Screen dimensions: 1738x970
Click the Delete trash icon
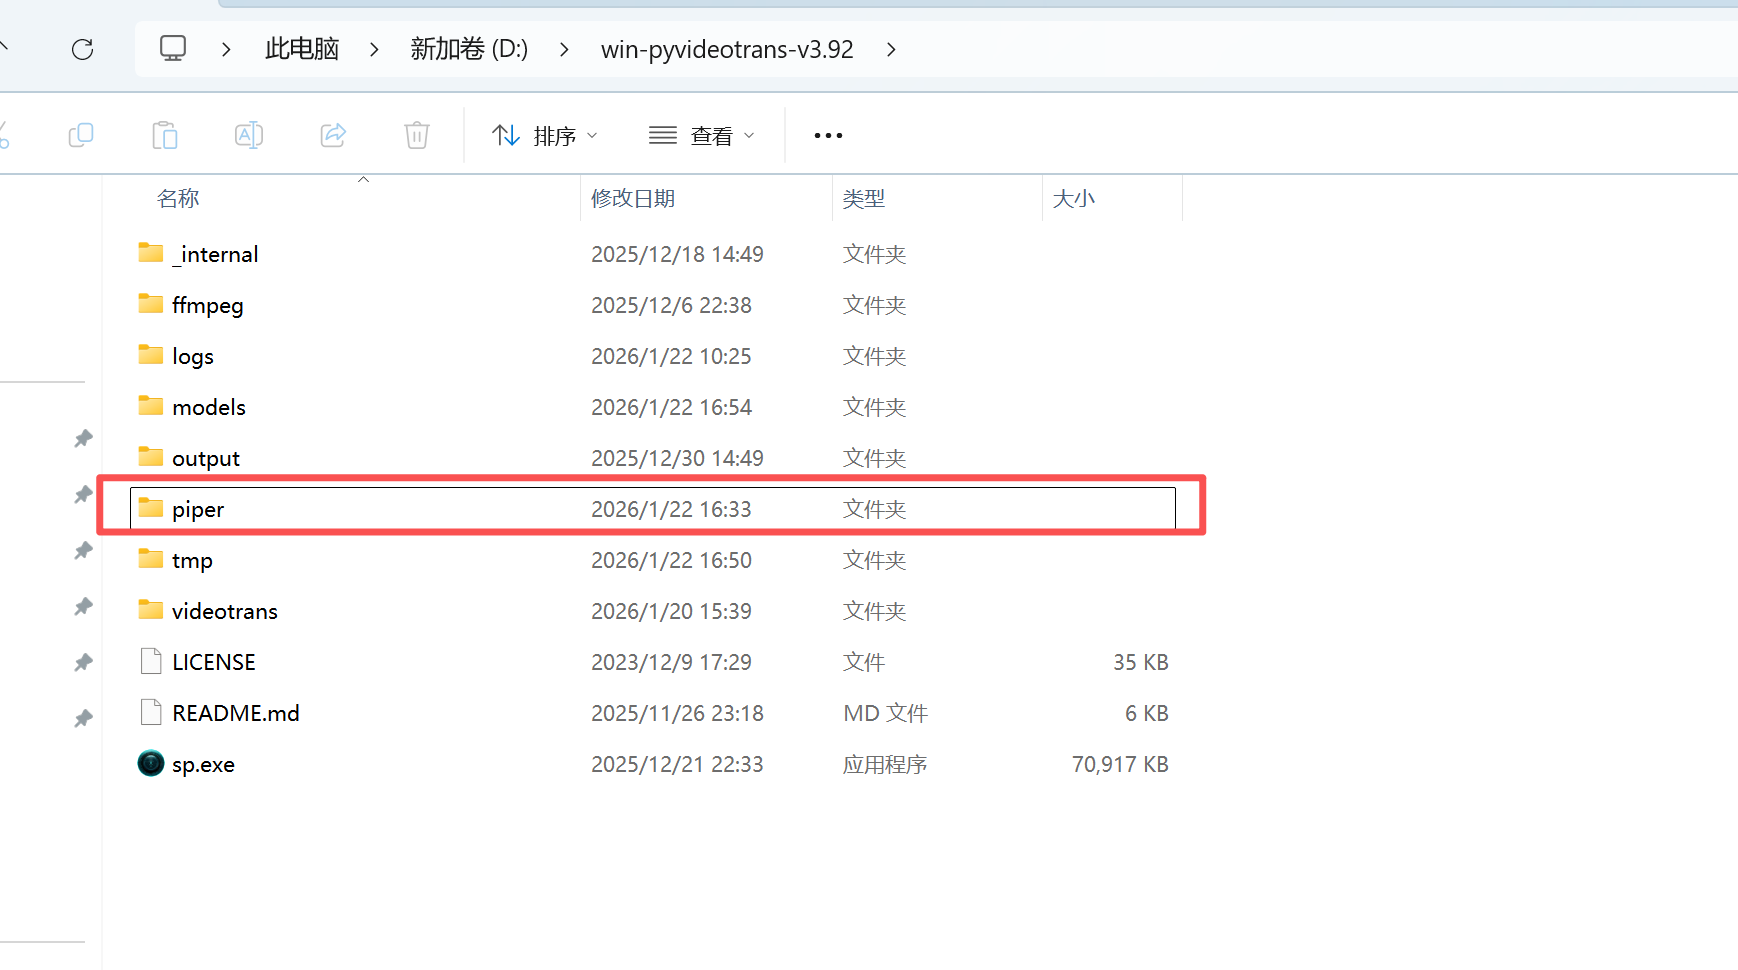417,135
